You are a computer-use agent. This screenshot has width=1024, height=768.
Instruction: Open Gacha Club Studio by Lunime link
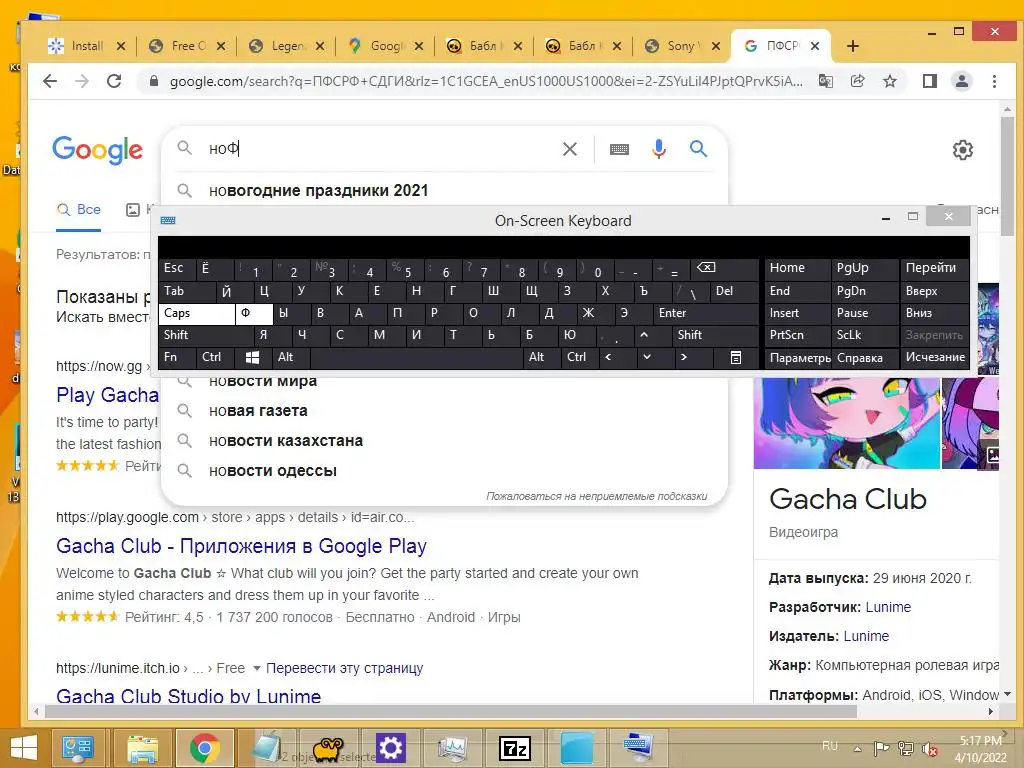[x=188, y=696]
